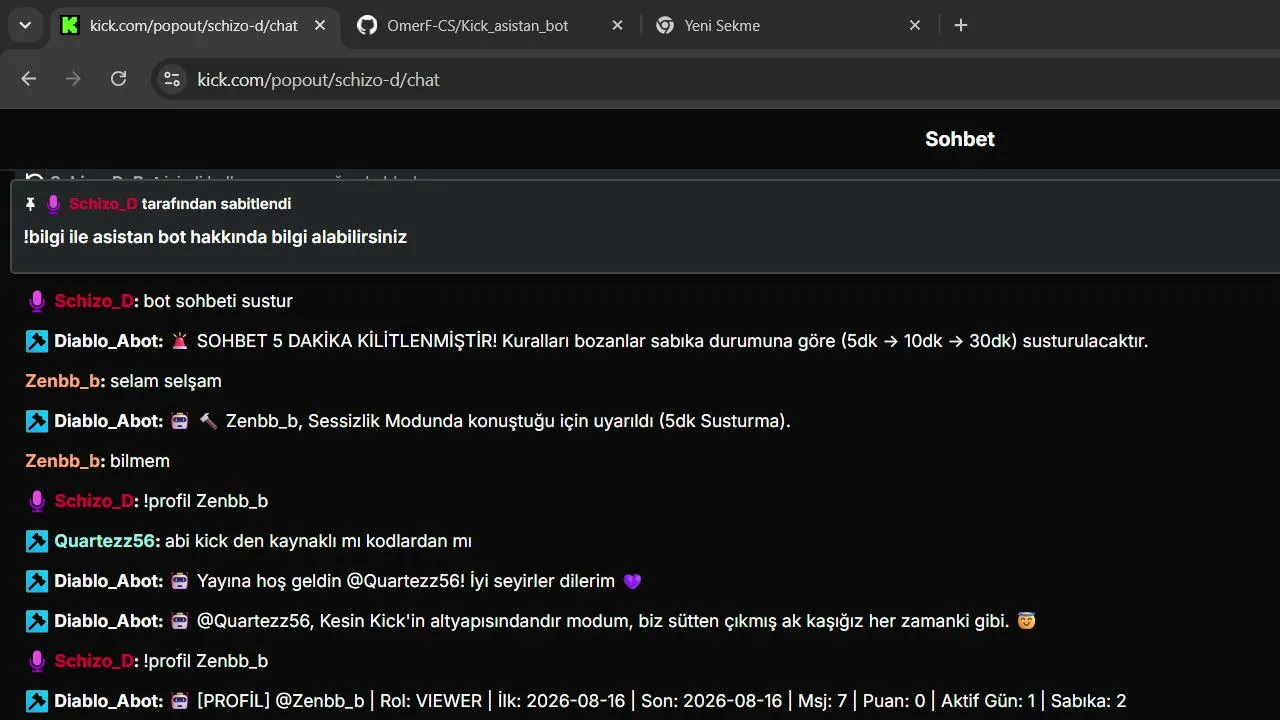The height and width of the screenshot is (720, 1280).
Task: Open the tab search dropdown arrow
Action: click(x=25, y=25)
